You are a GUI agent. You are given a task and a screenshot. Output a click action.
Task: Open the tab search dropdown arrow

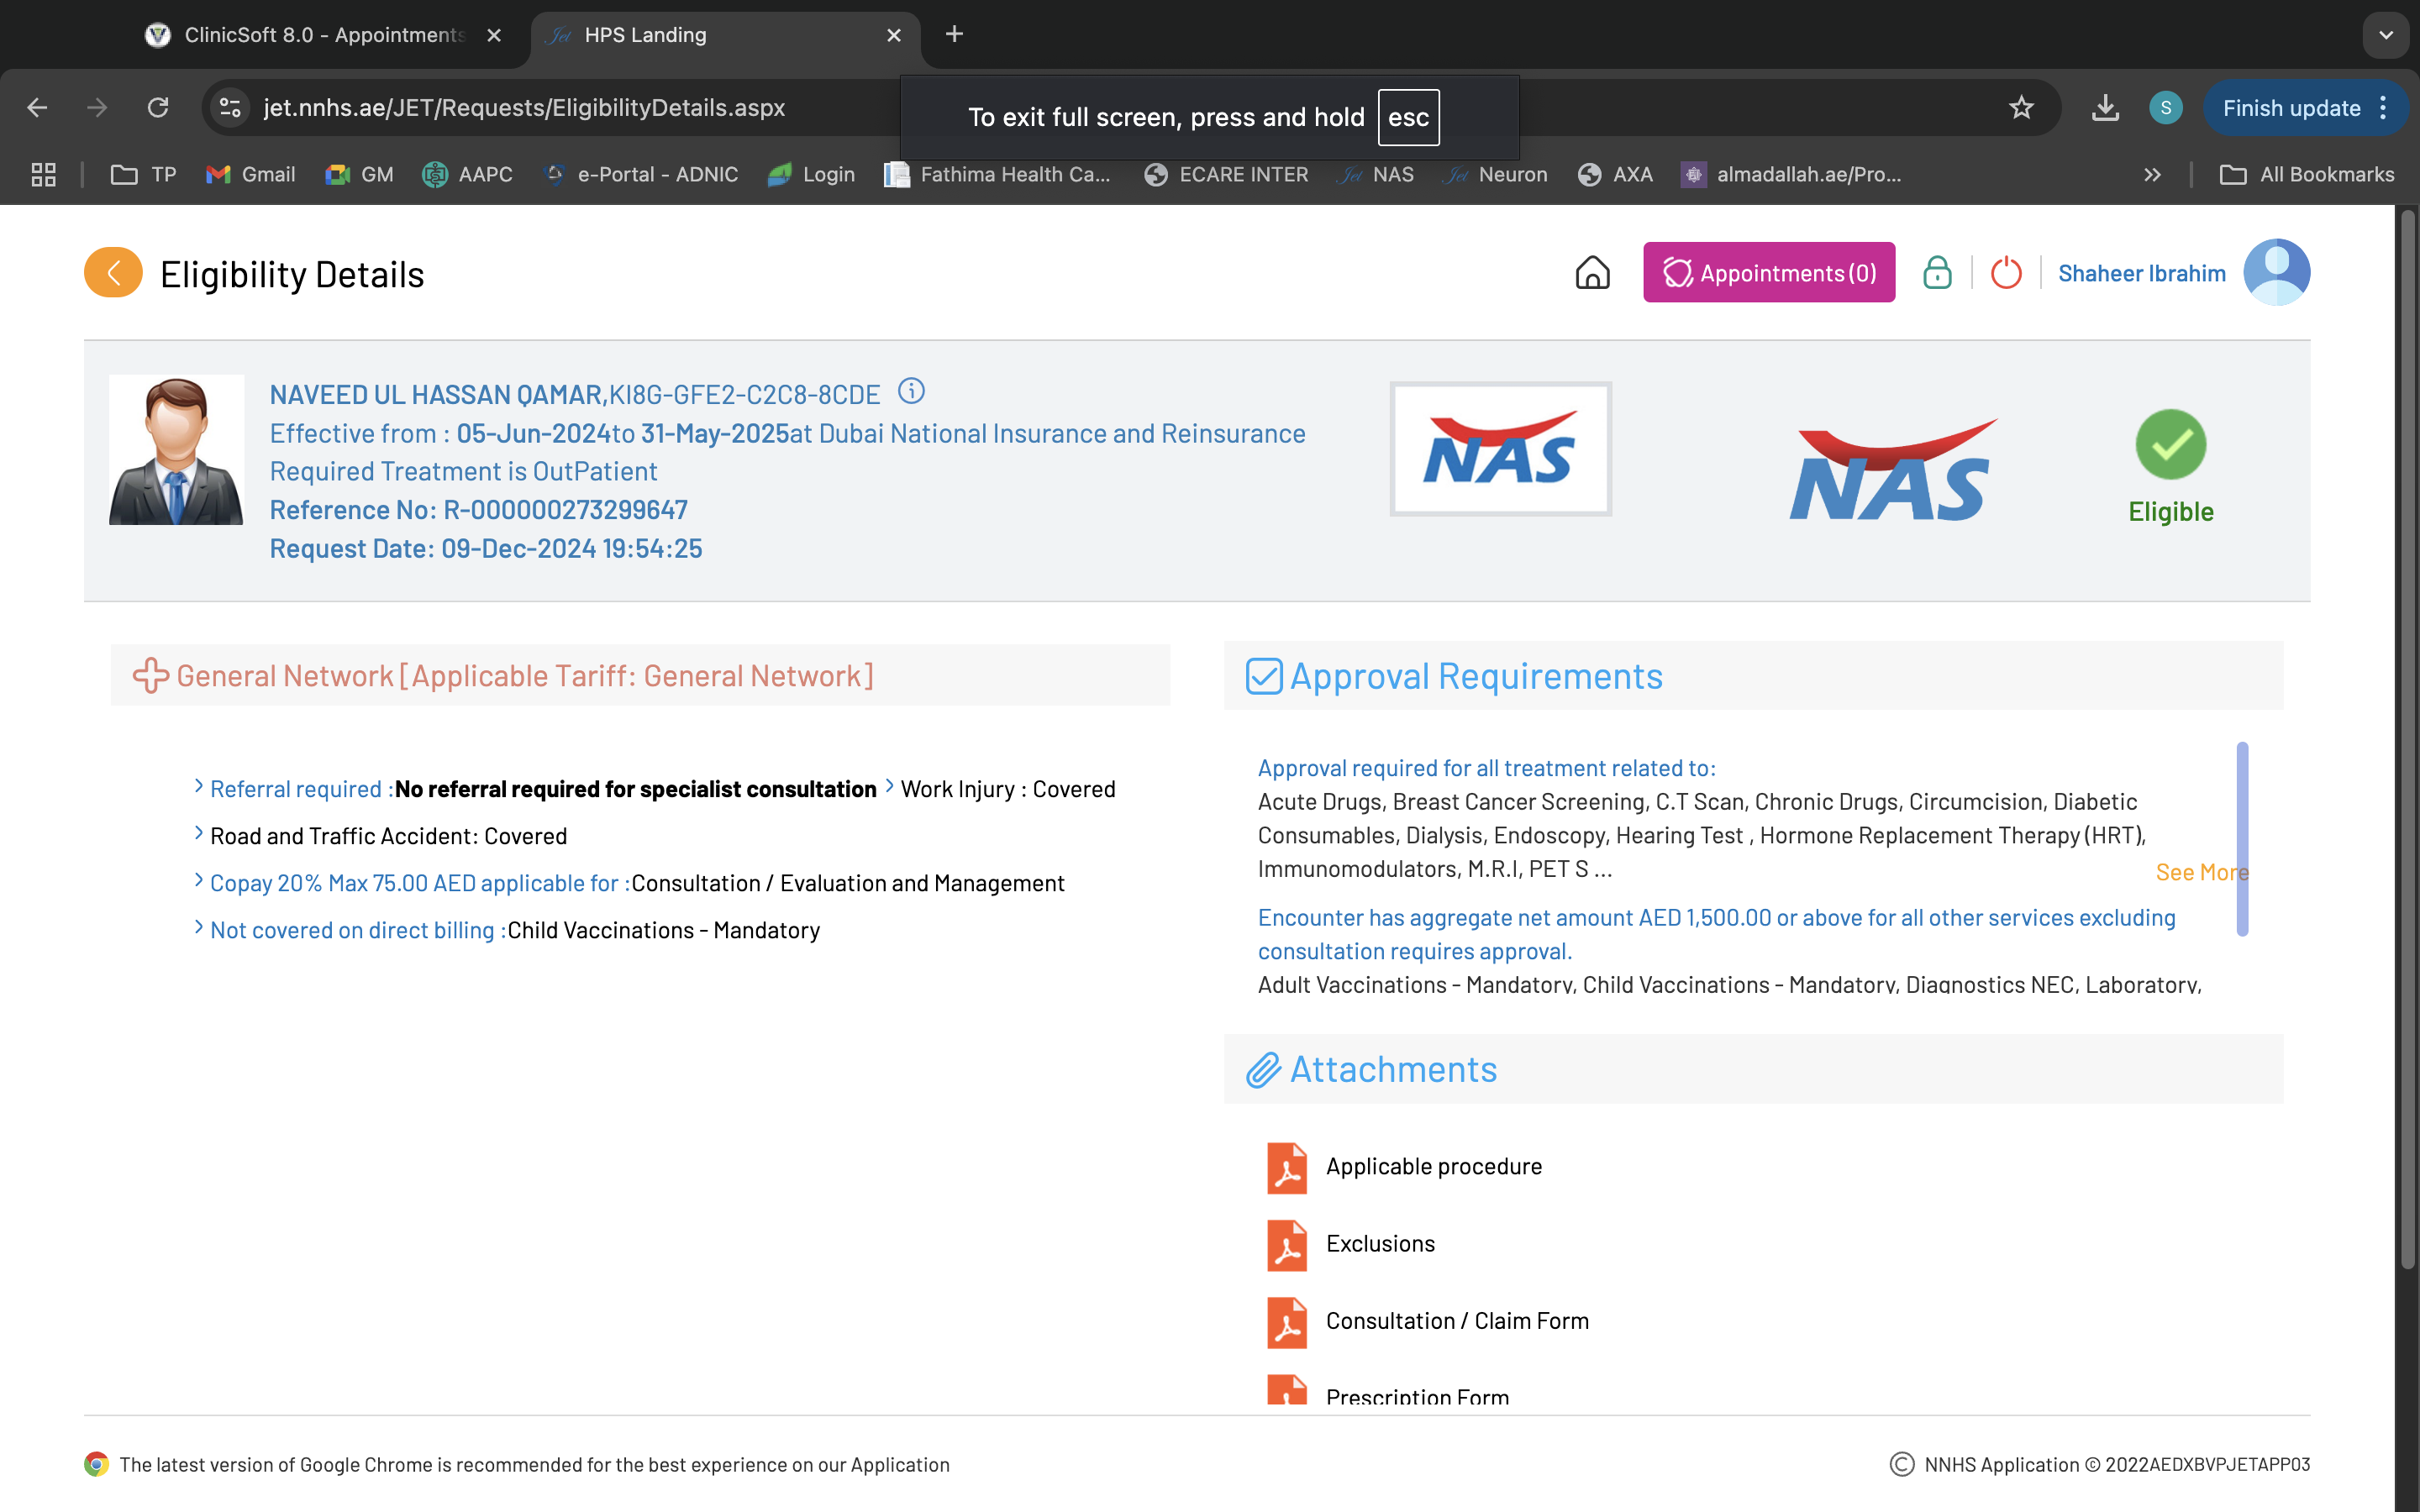point(2386,35)
